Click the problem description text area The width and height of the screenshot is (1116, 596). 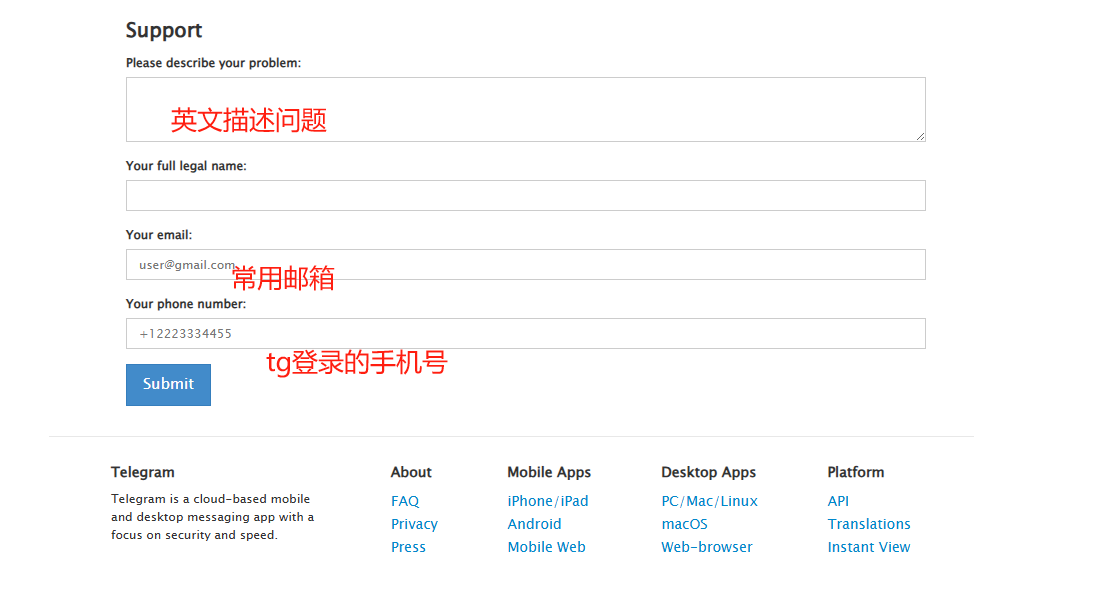[525, 109]
